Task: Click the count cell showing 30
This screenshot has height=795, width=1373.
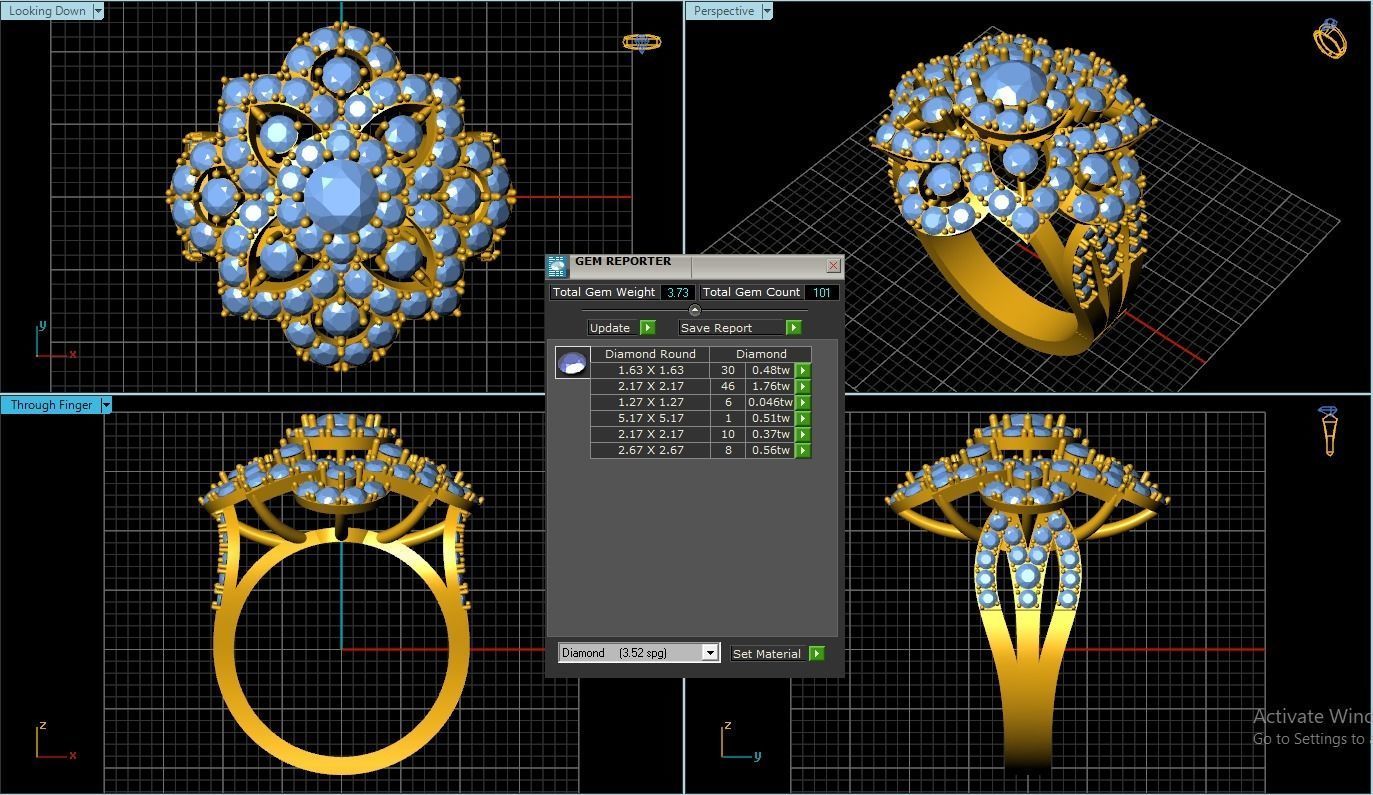Action: 728,370
